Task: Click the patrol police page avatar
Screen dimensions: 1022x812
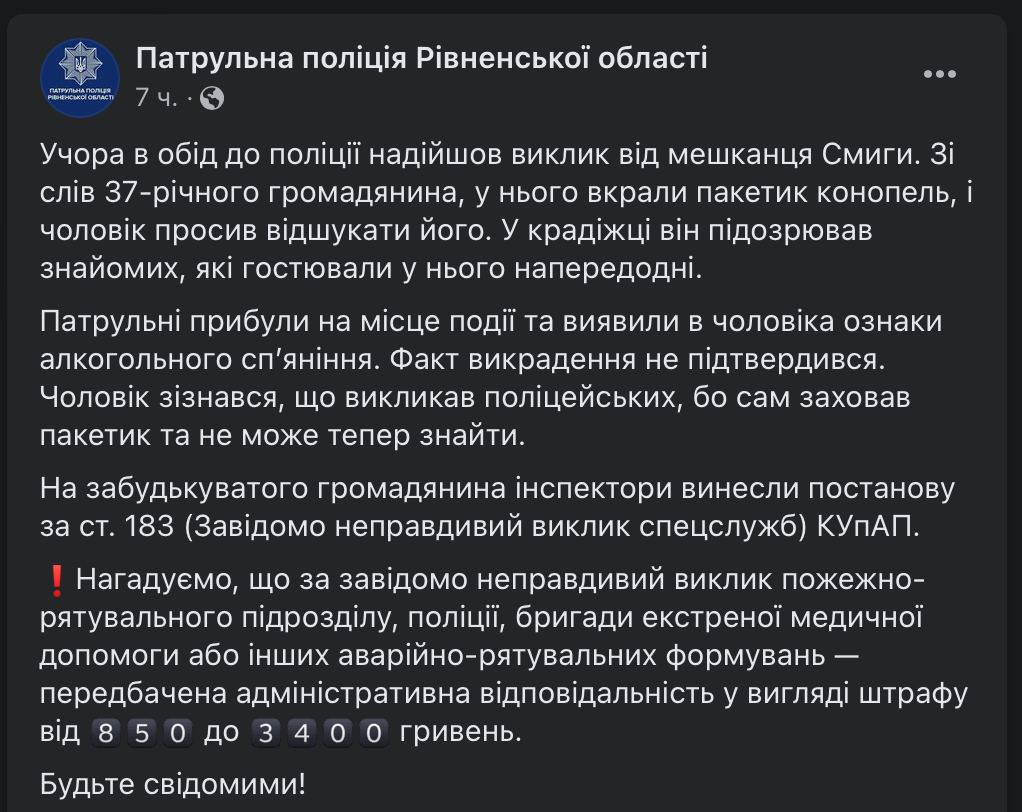Action: coord(80,78)
